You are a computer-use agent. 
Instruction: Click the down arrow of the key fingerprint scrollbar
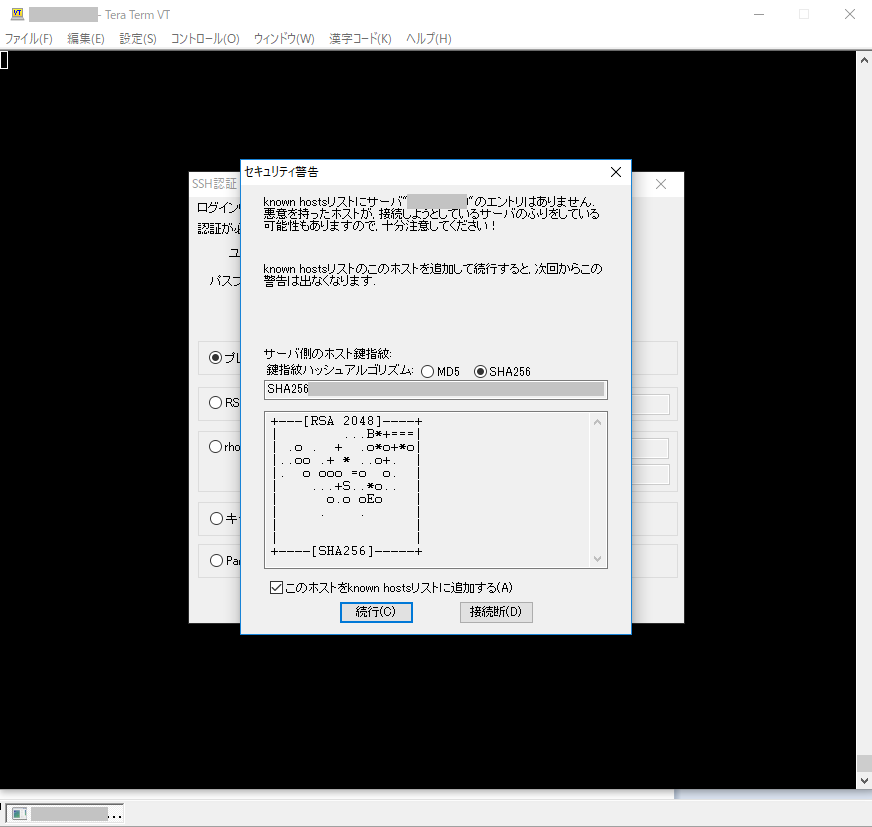(597, 559)
